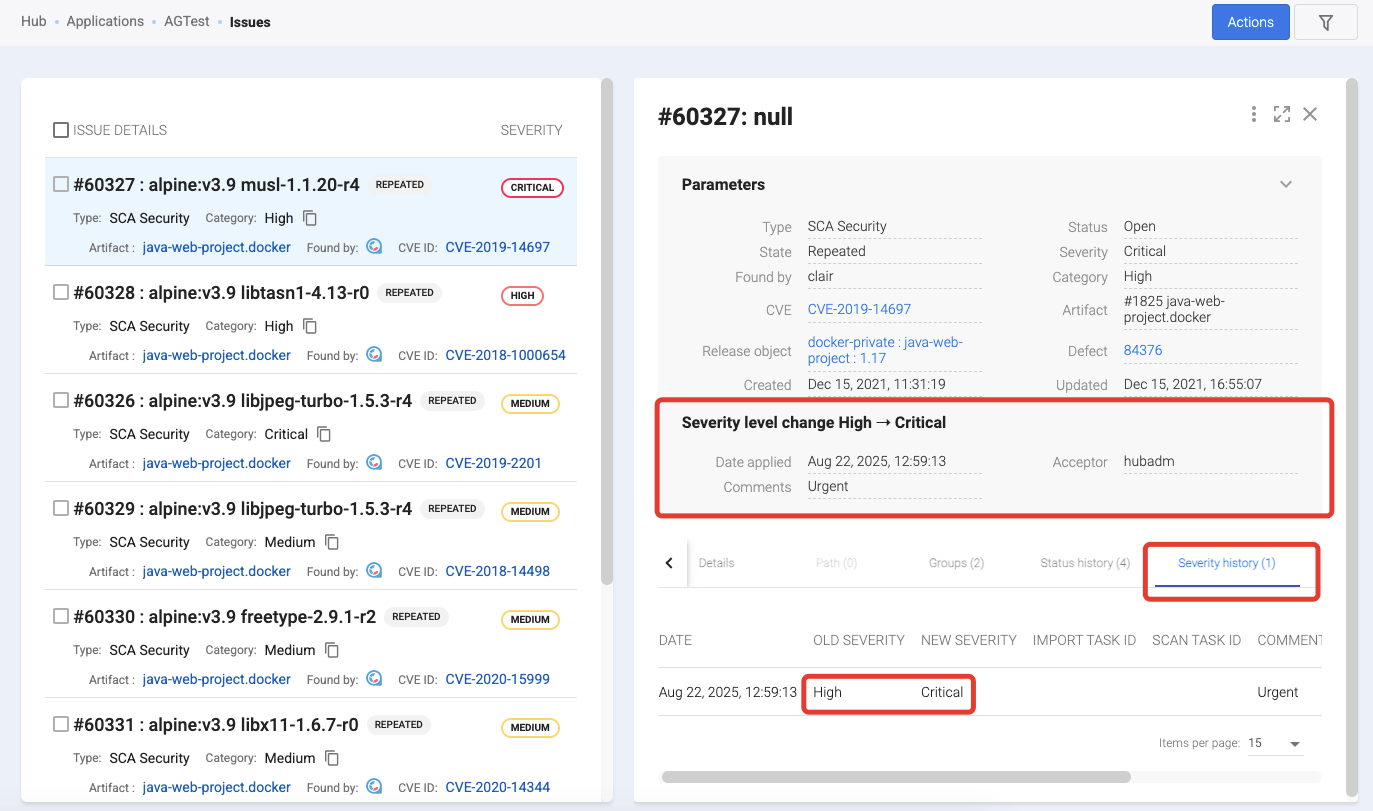Toggle the select-all Issue Details checkbox
The height and width of the screenshot is (811, 1373).
[x=61, y=130]
